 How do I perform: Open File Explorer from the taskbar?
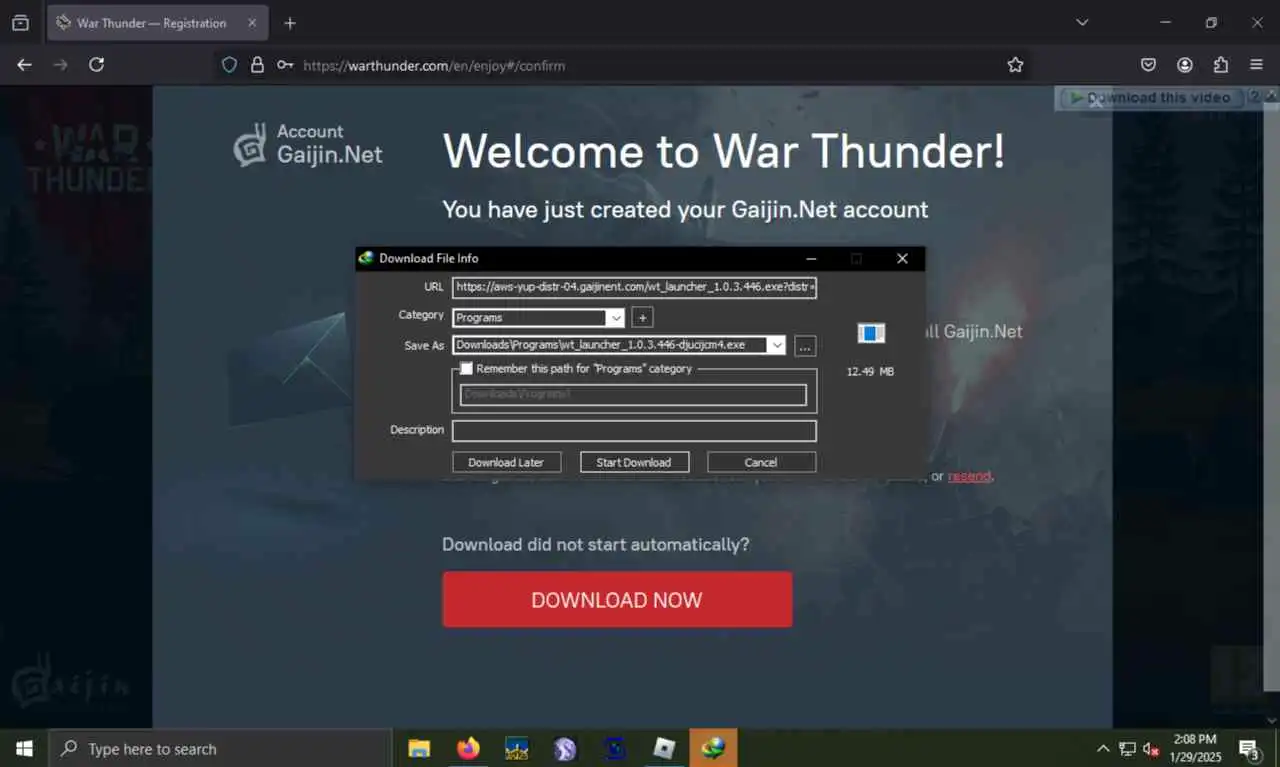pyautogui.click(x=419, y=748)
